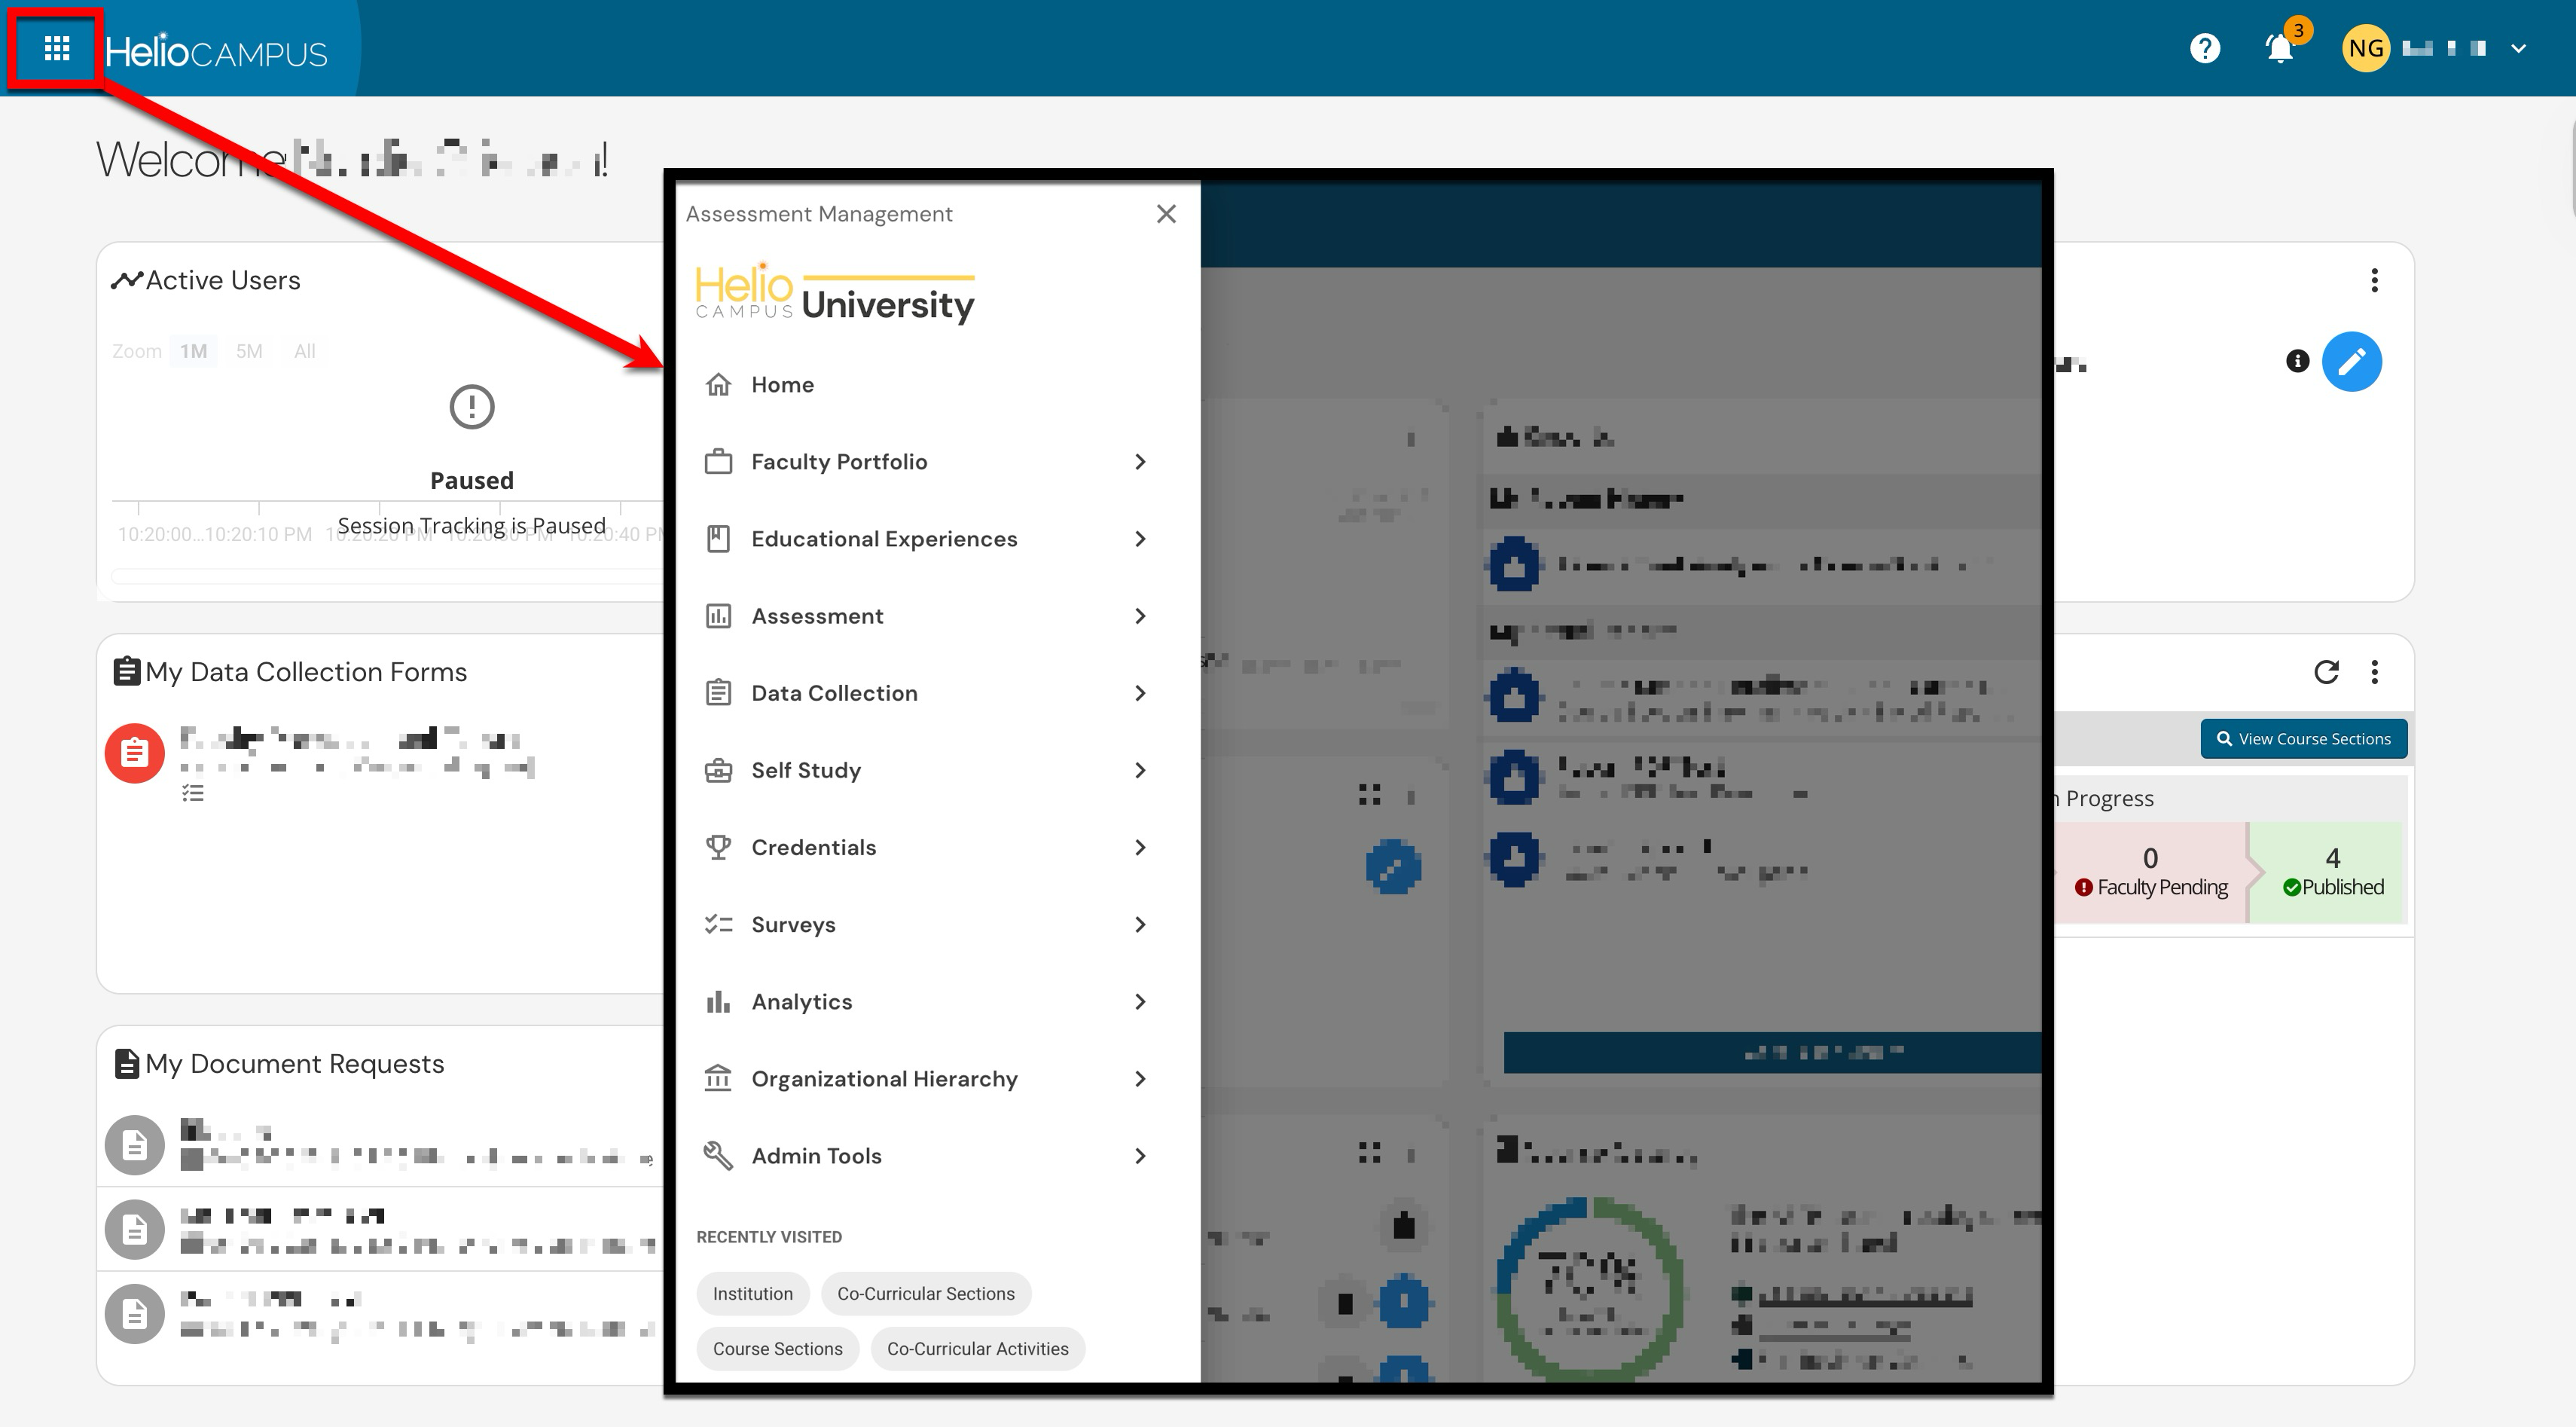Viewport: 2576px width, 1427px height.
Task: Refresh the course sections widget
Action: click(2326, 672)
